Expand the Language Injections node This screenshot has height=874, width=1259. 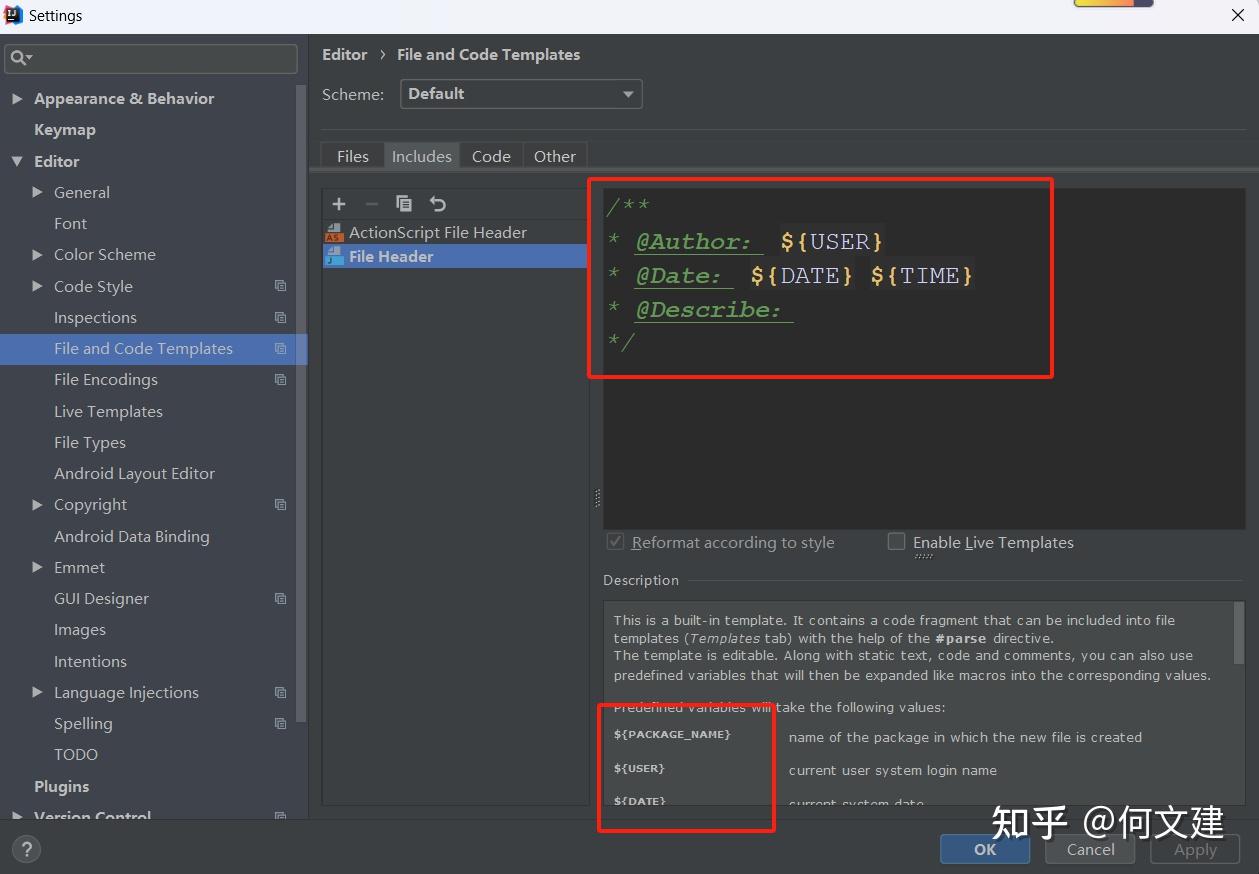click(x=37, y=692)
